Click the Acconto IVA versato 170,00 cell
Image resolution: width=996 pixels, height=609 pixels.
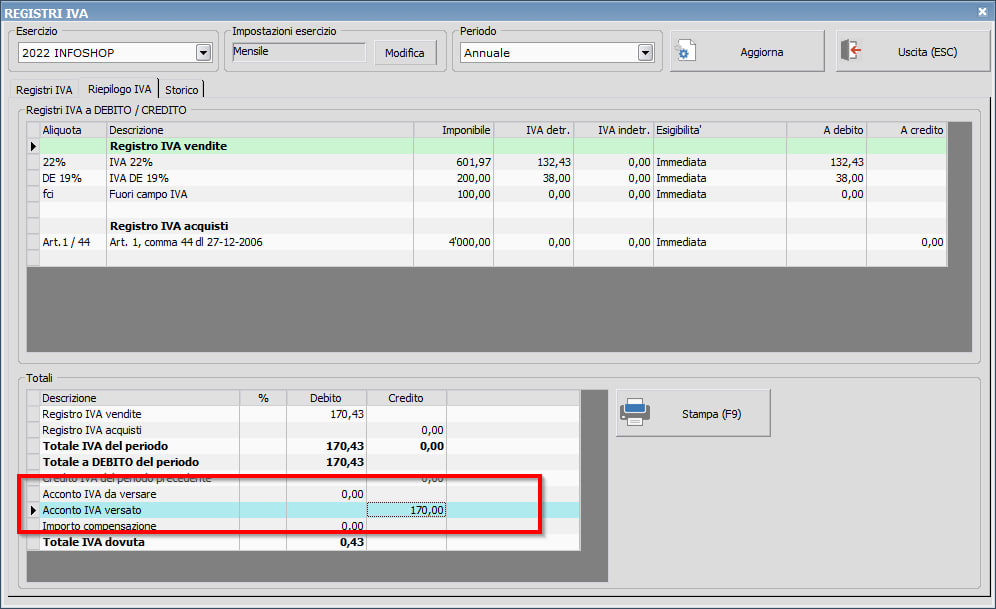point(407,510)
